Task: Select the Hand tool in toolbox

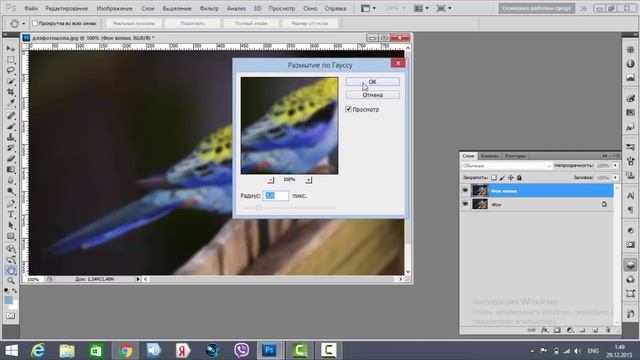Action: 11,270
